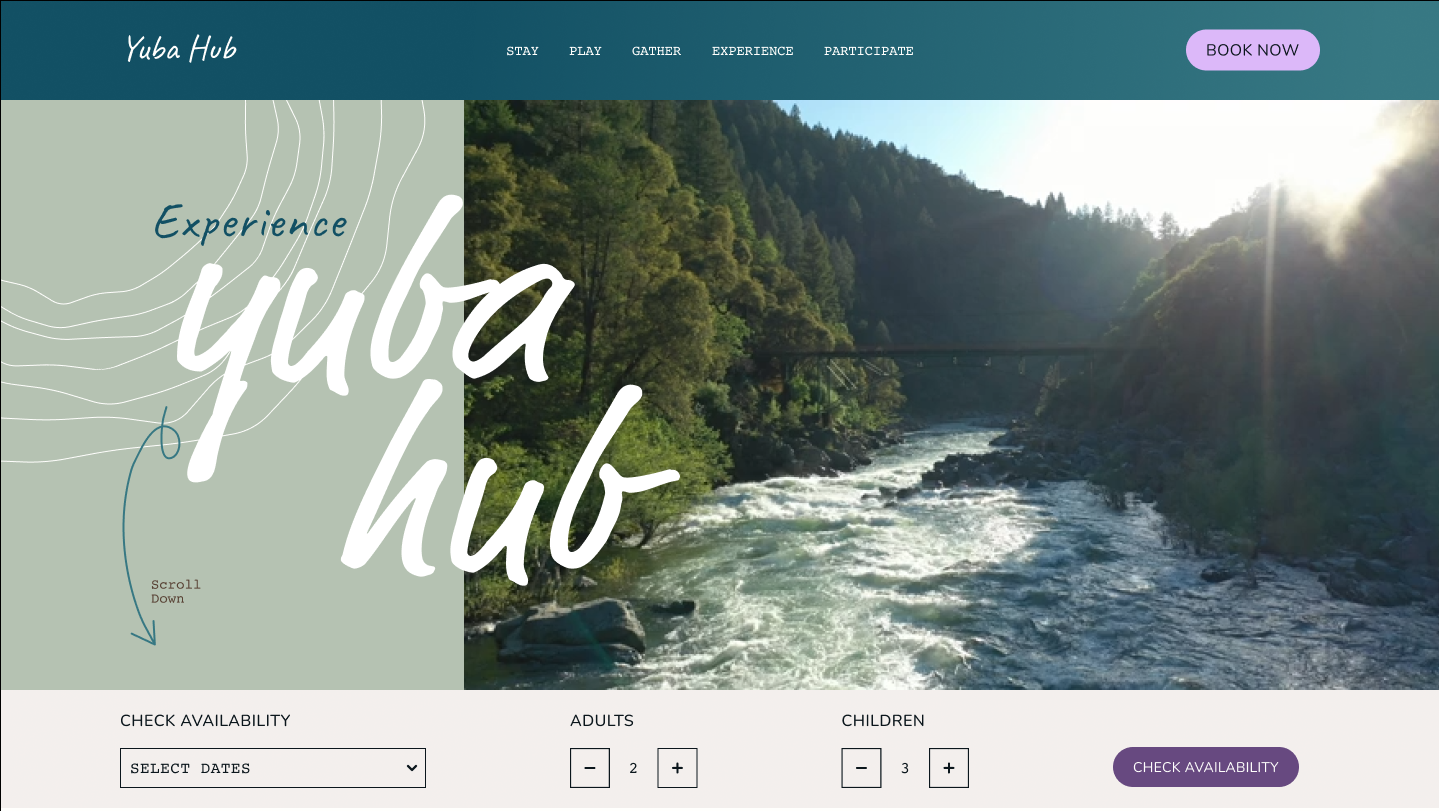1439x811 pixels.
Task: Click the Scroll Down text
Action: point(176,591)
